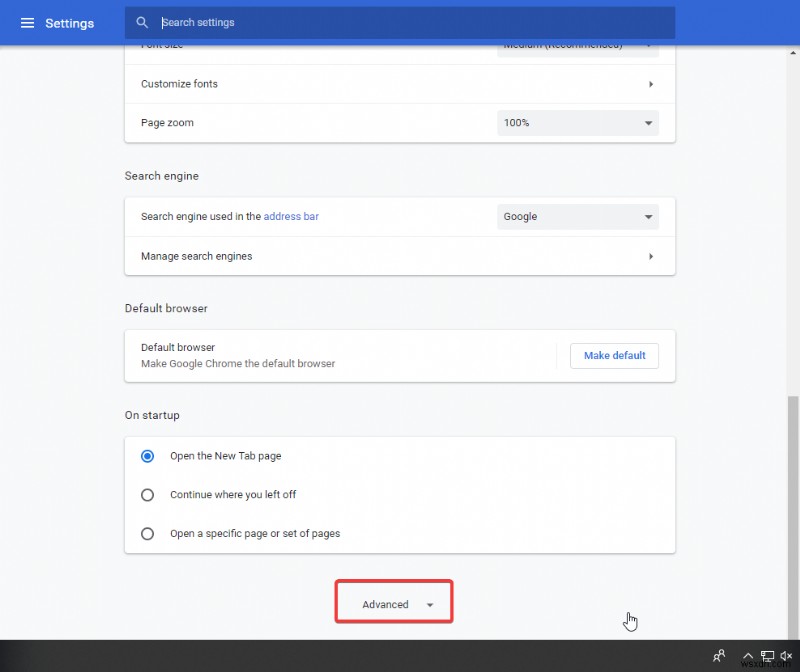Expand the Advanced settings section

393,602
